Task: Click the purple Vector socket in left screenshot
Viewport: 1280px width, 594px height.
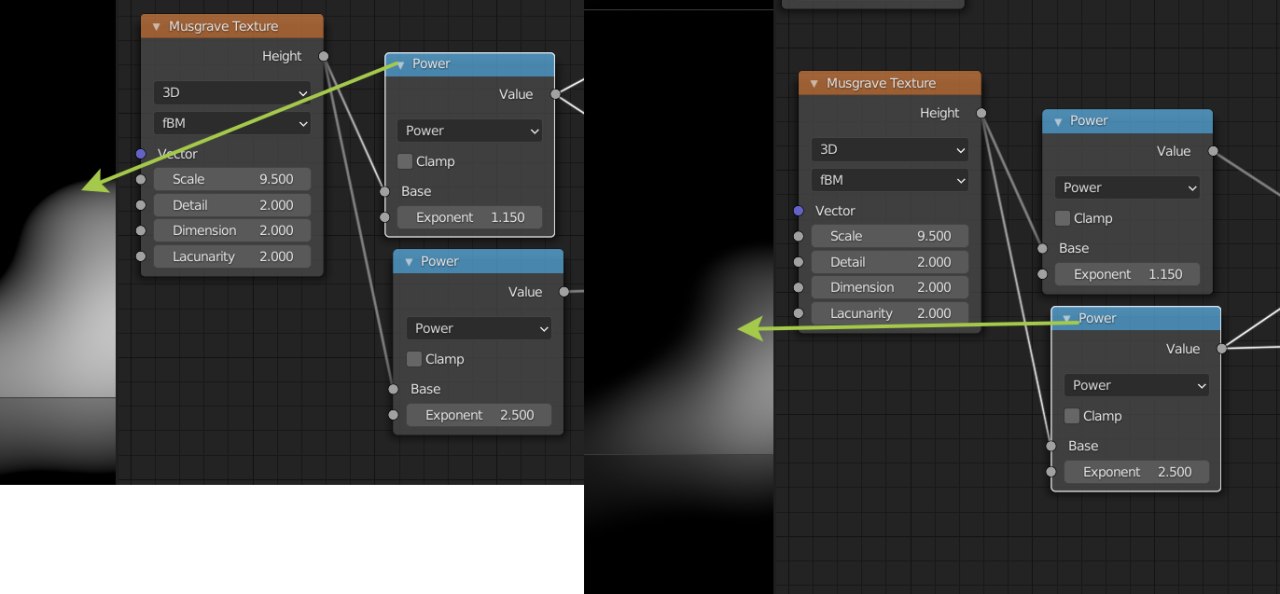Action: [x=141, y=153]
